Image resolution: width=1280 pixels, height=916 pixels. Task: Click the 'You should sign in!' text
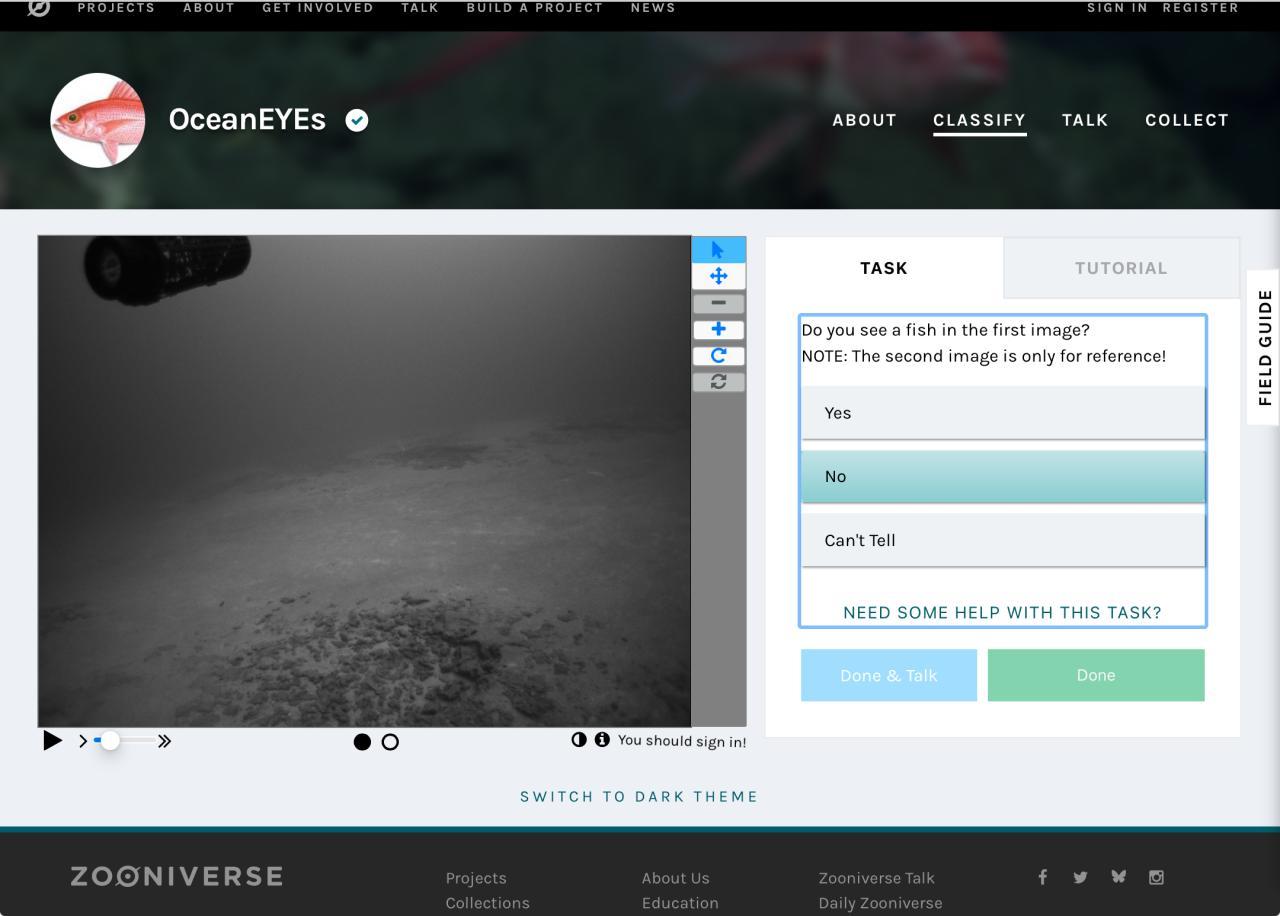682,741
